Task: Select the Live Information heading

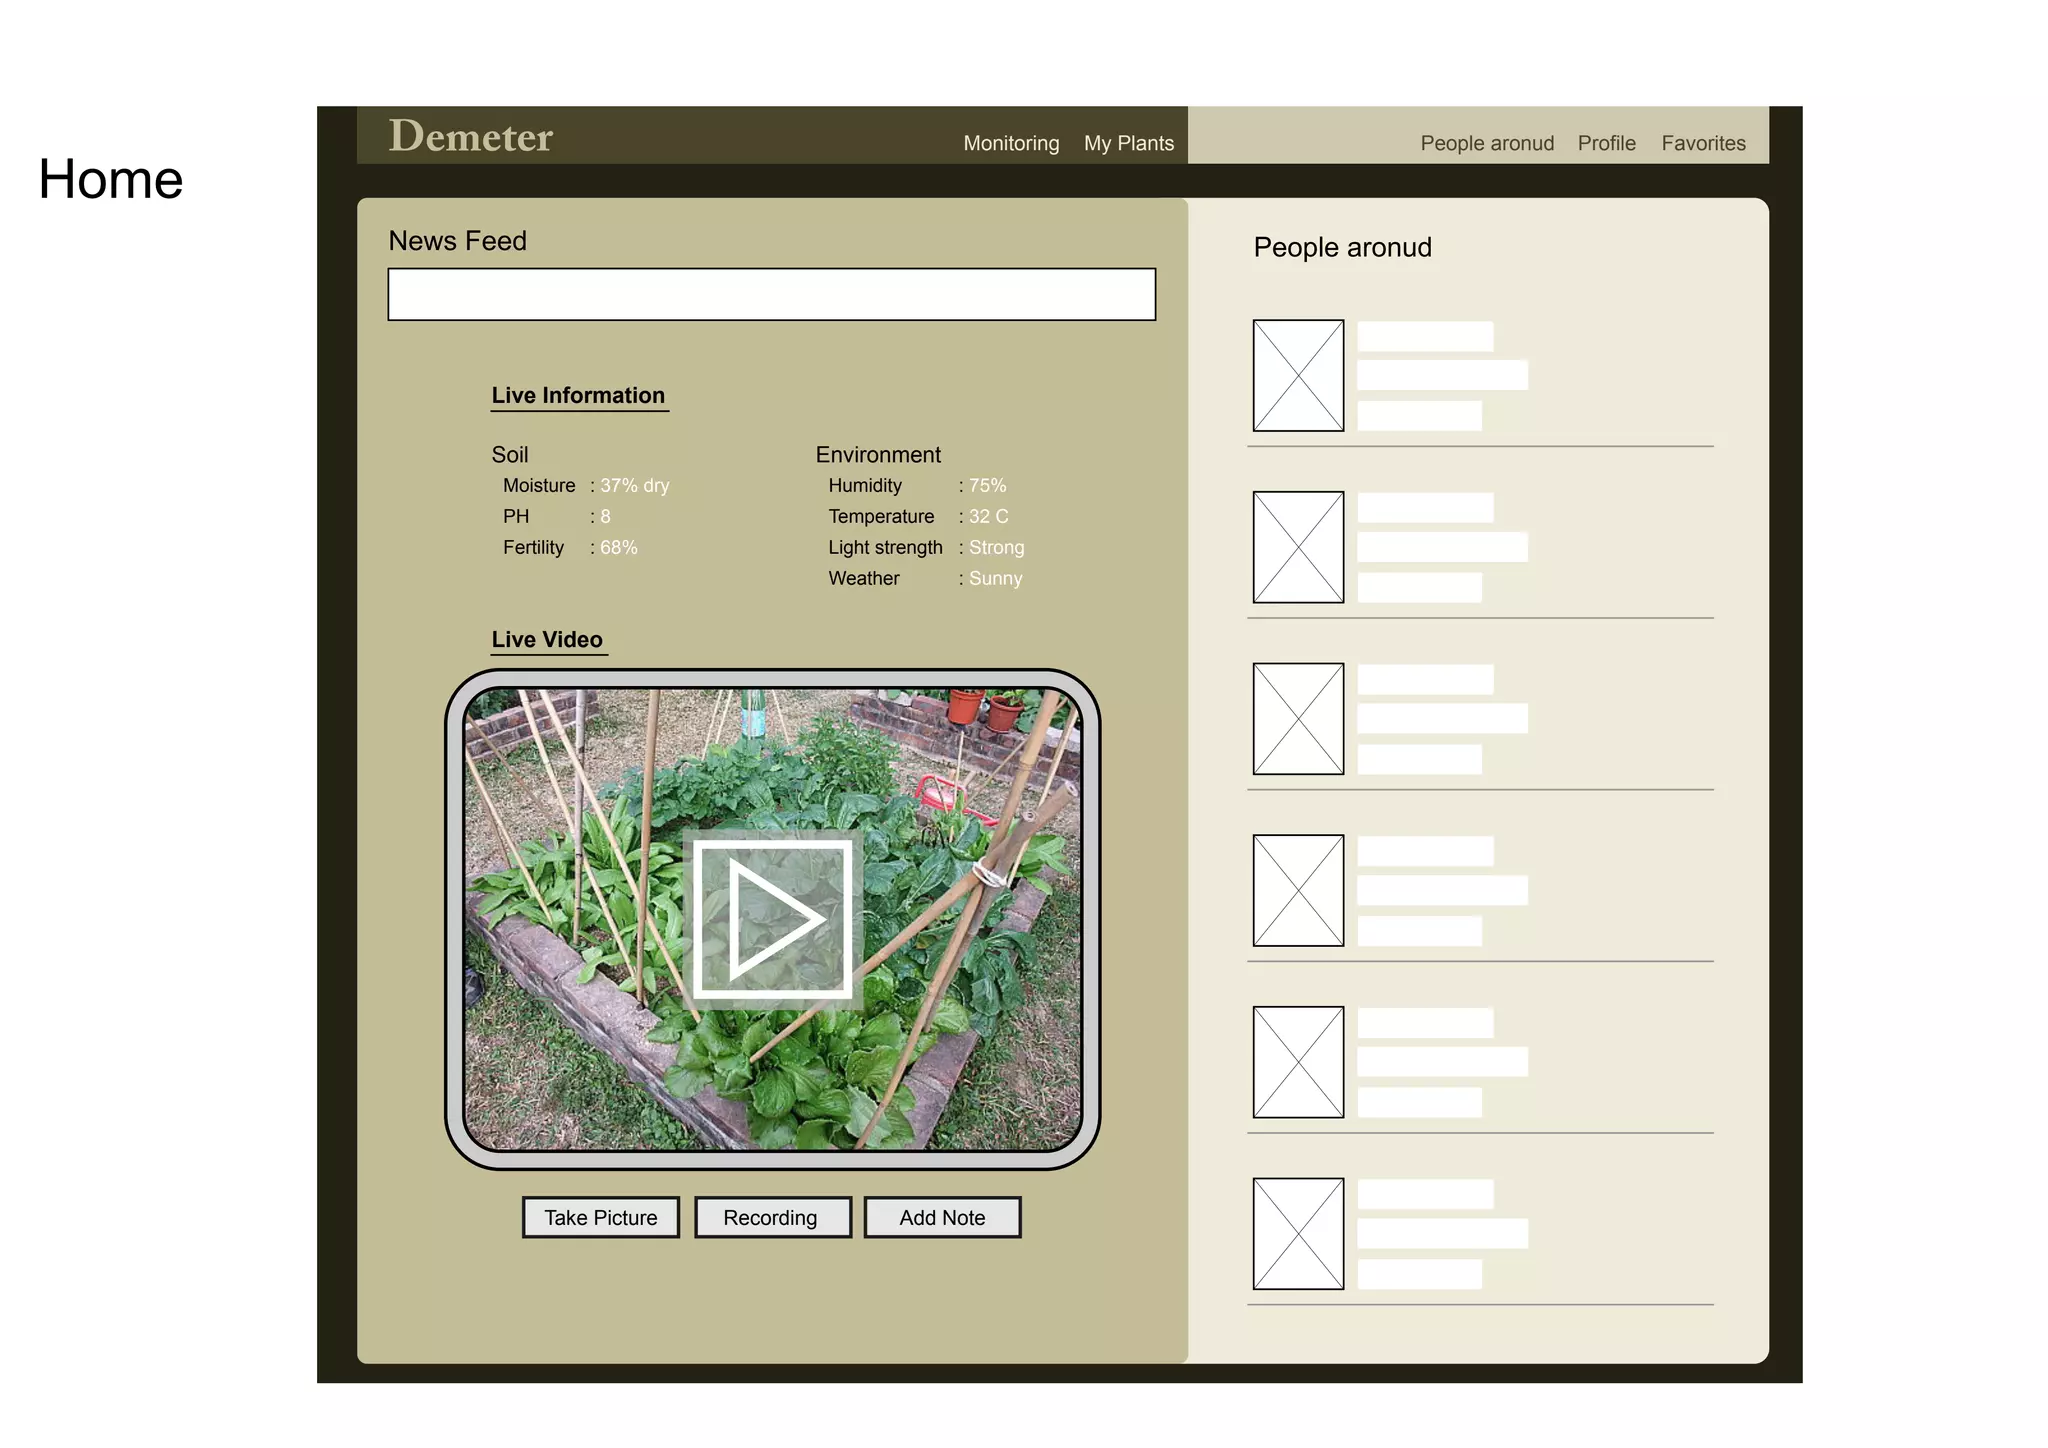Action: click(x=578, y=395)
